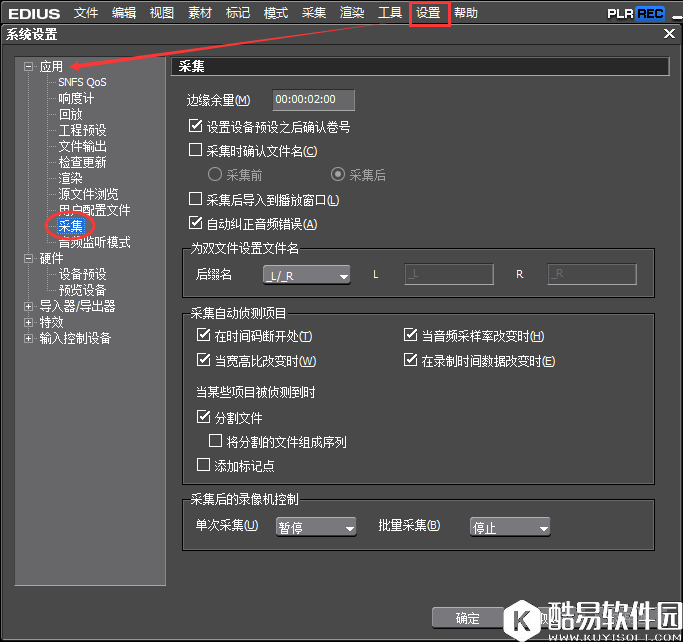Open the 文件 menu
Screen dimensions: 683x642
[86, 13]
